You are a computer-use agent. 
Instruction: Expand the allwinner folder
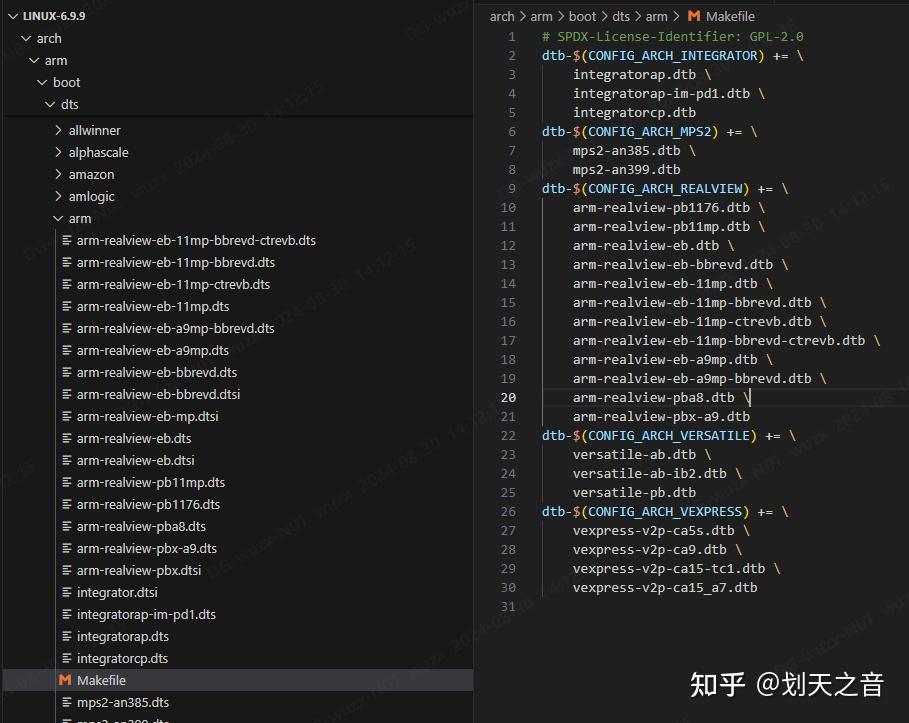59,130
